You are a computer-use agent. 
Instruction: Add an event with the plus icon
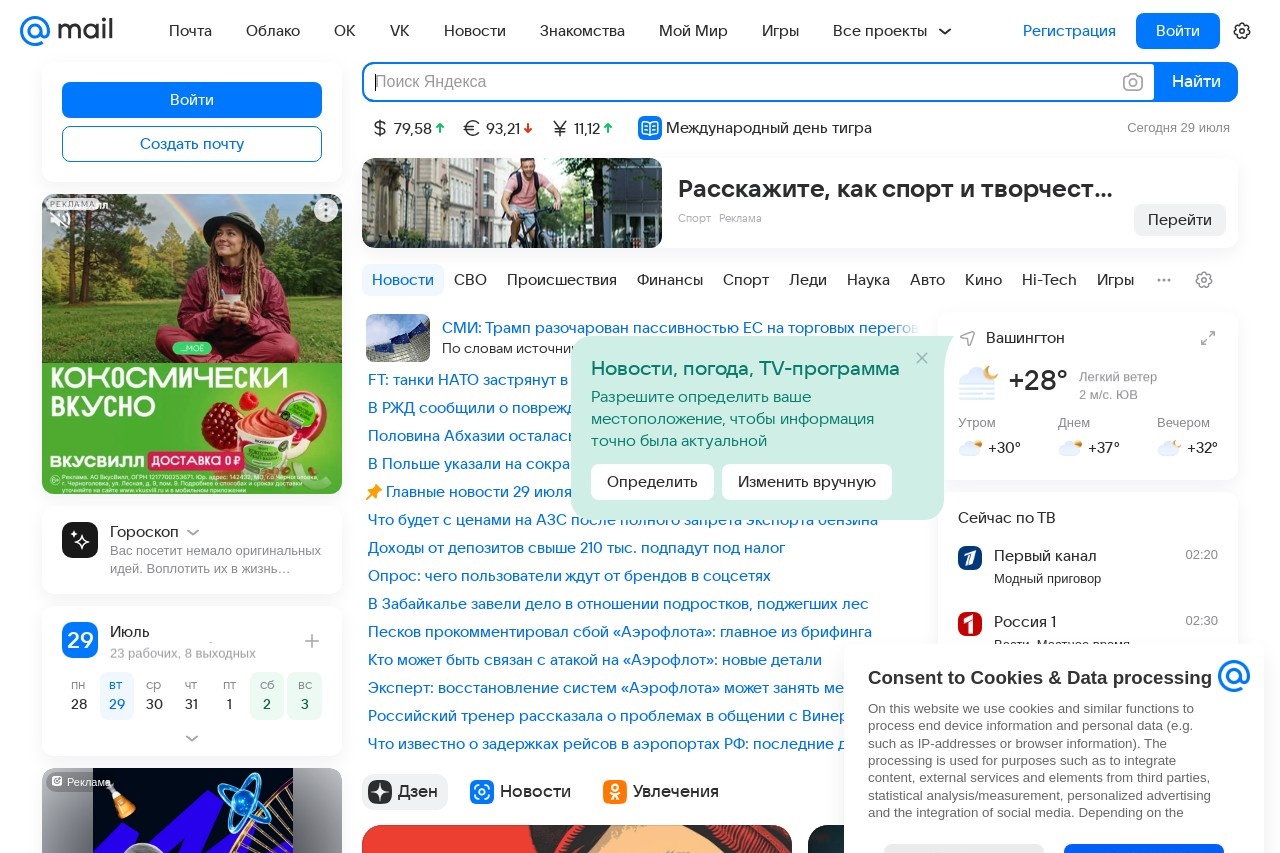coord(312,641)
